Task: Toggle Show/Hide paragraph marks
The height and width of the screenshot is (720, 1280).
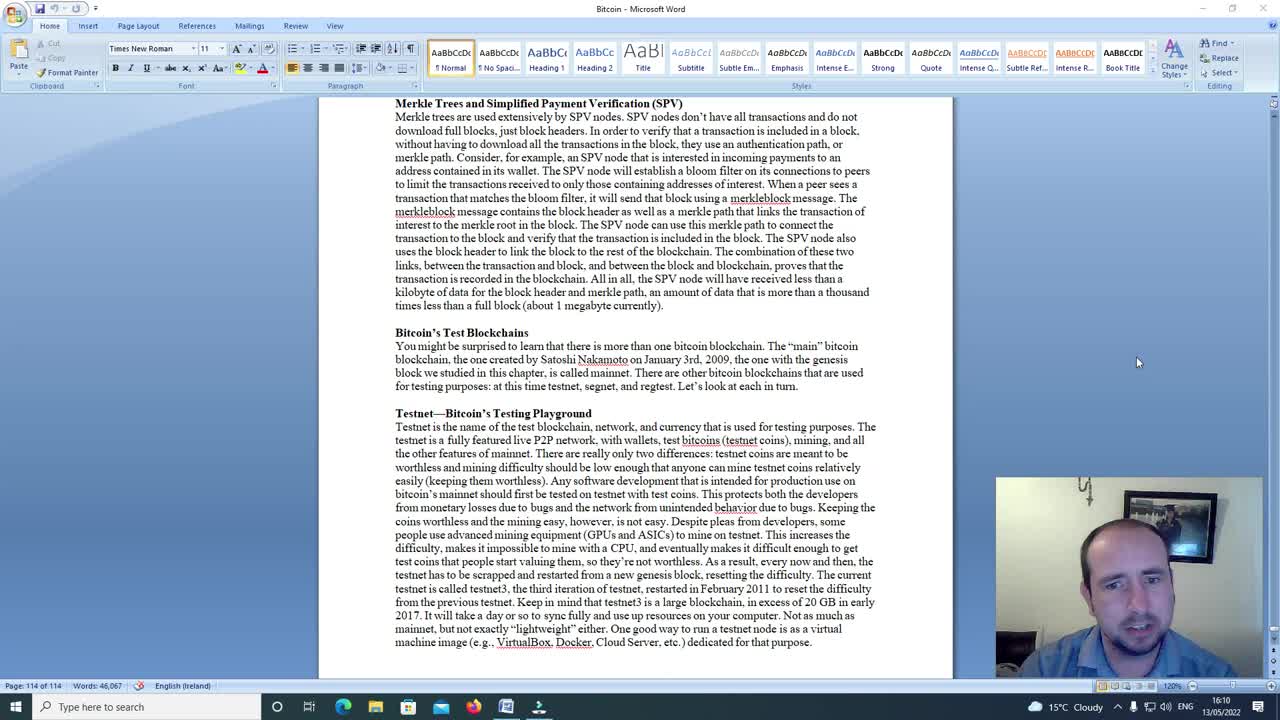Action: point(410,48)
